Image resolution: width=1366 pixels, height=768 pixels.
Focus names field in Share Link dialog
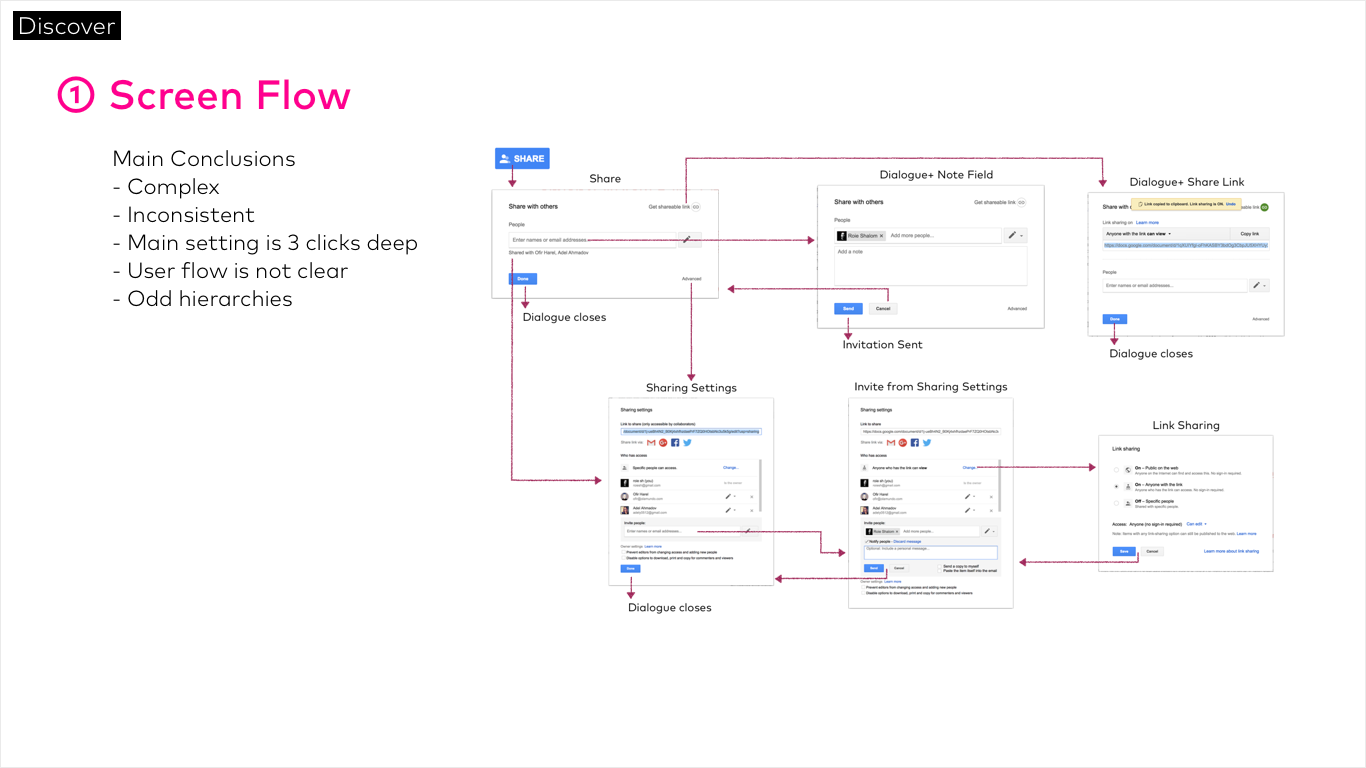point(1175,285)
